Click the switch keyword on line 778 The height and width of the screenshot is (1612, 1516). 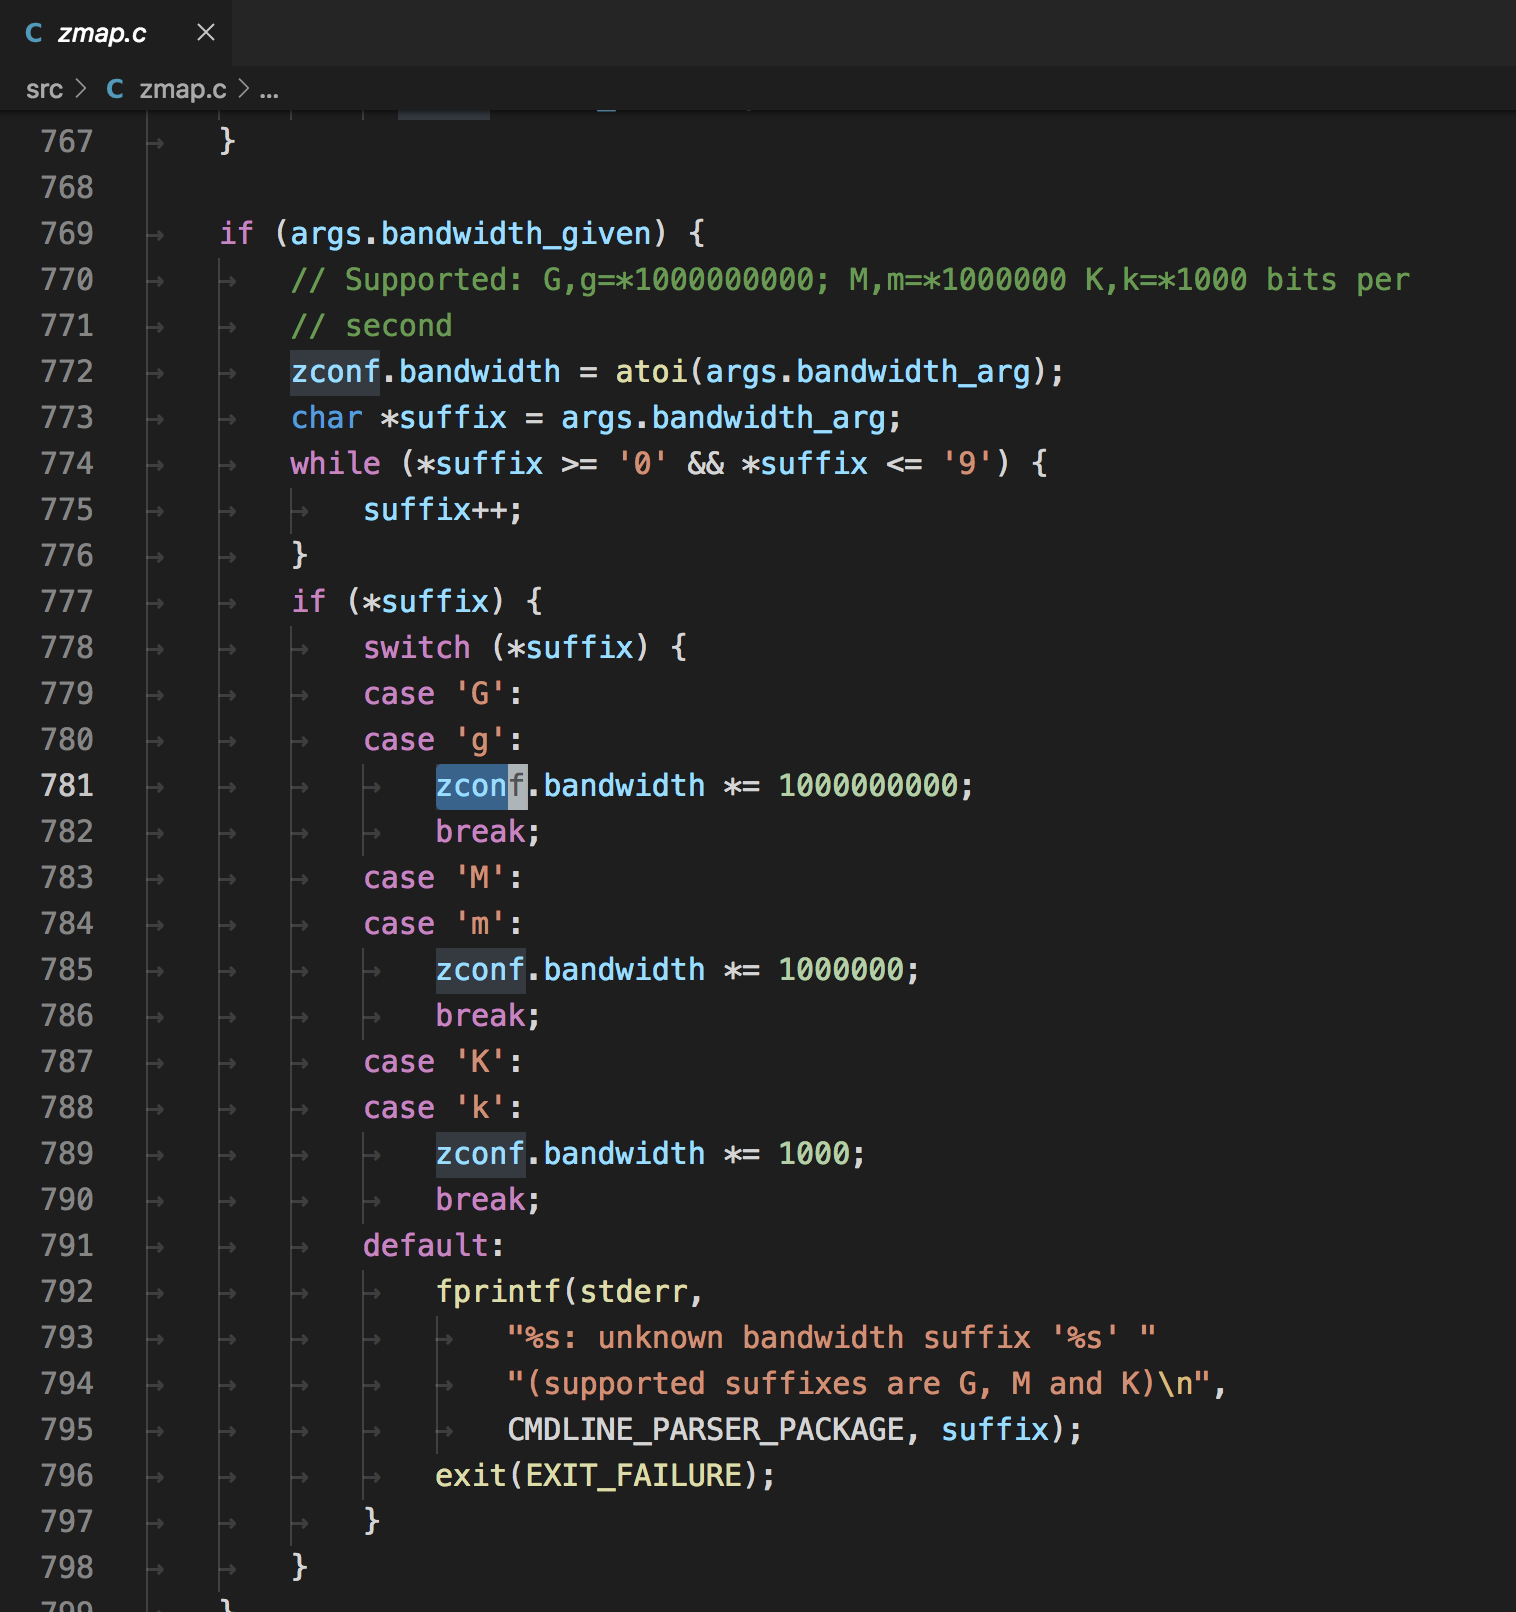[416, 647]
